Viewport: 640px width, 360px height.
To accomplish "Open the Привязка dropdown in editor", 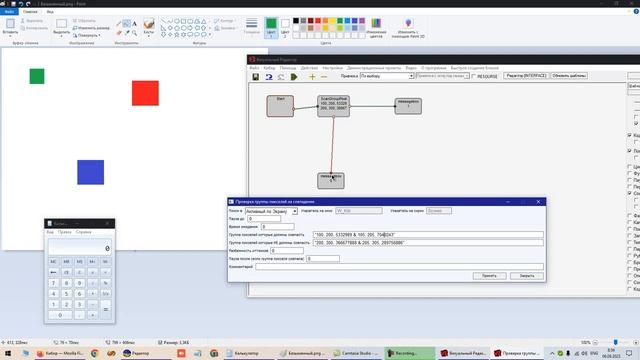I will point(411,76).
